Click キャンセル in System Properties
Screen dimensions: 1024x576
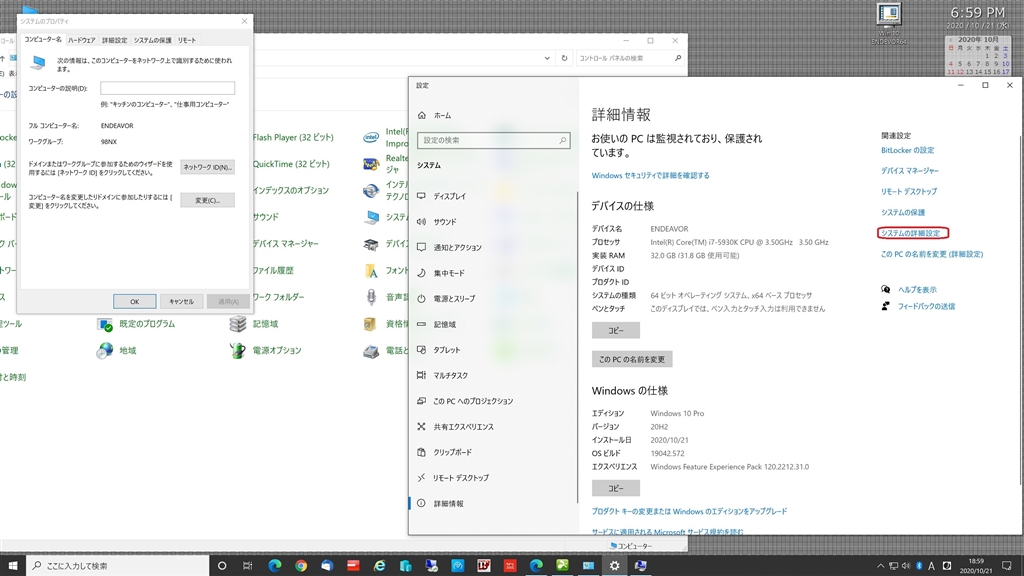(x=182, y=302)
